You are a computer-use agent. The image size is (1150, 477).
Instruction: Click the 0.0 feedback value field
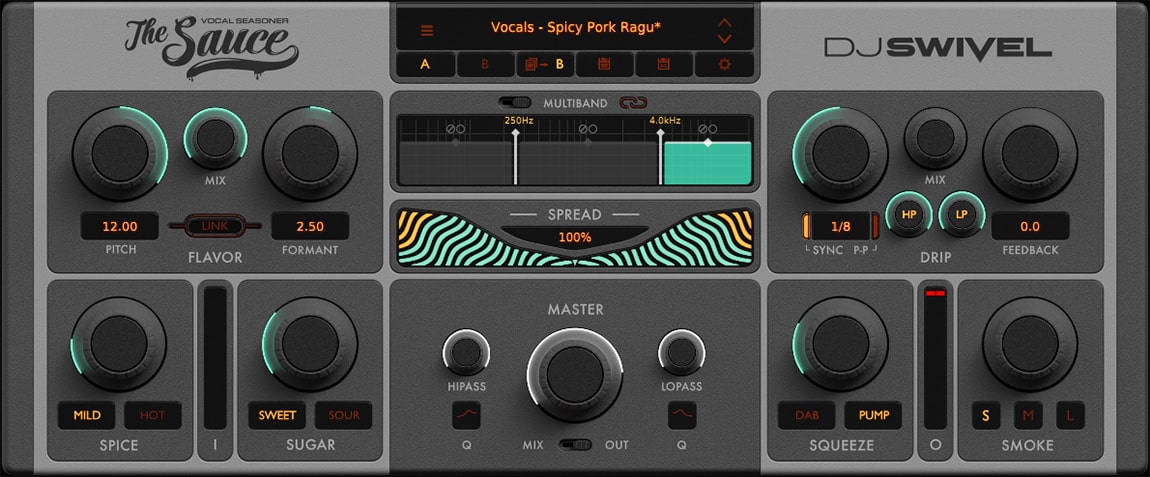tap(1030, 226)
